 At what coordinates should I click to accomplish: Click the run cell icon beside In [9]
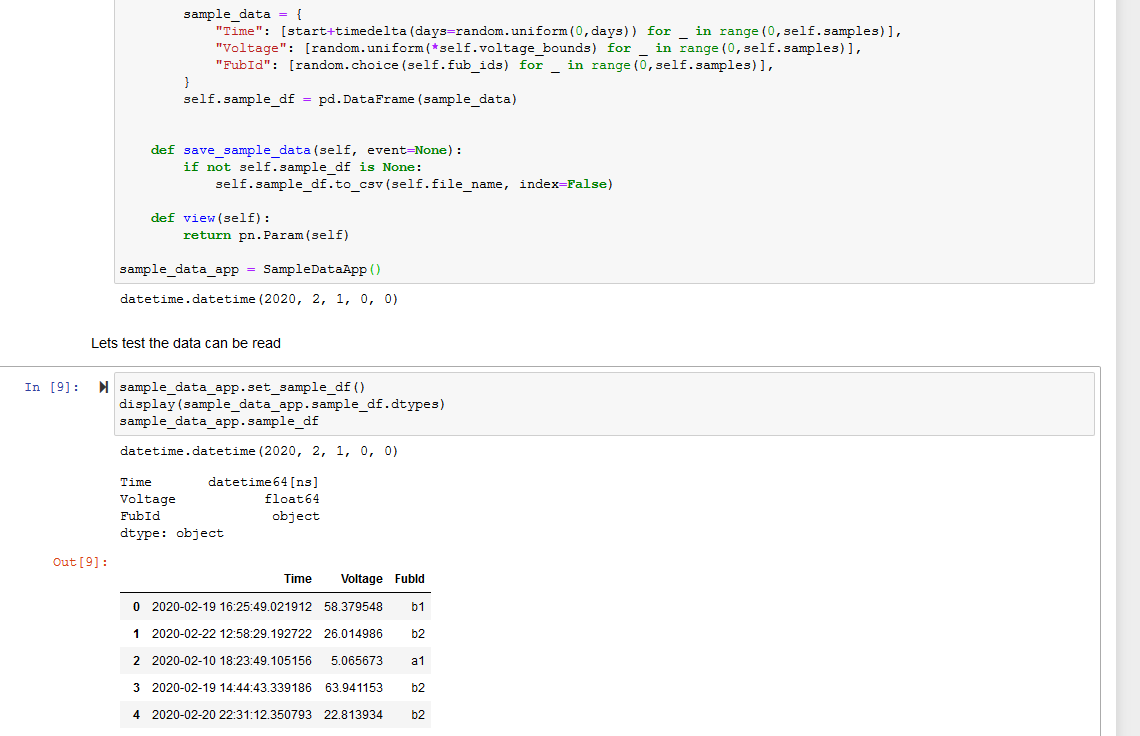[103, 387]
